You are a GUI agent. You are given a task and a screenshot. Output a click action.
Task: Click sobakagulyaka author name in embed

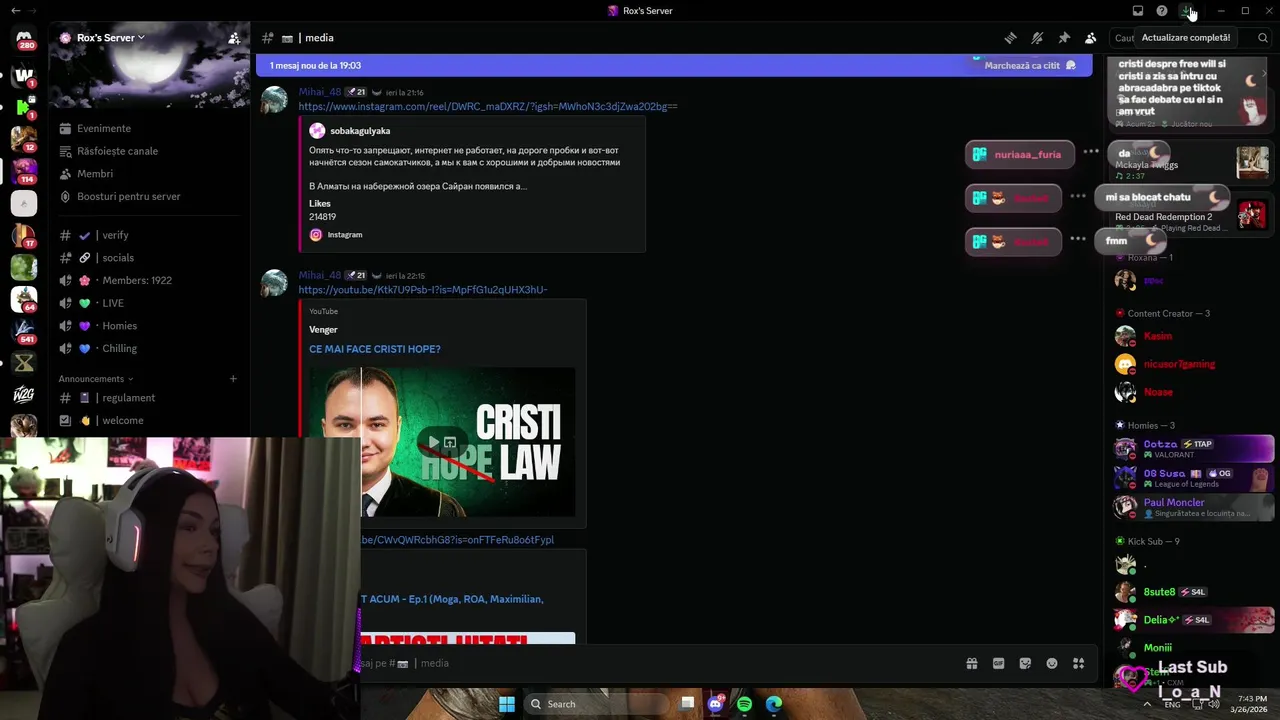click(360, 131)
